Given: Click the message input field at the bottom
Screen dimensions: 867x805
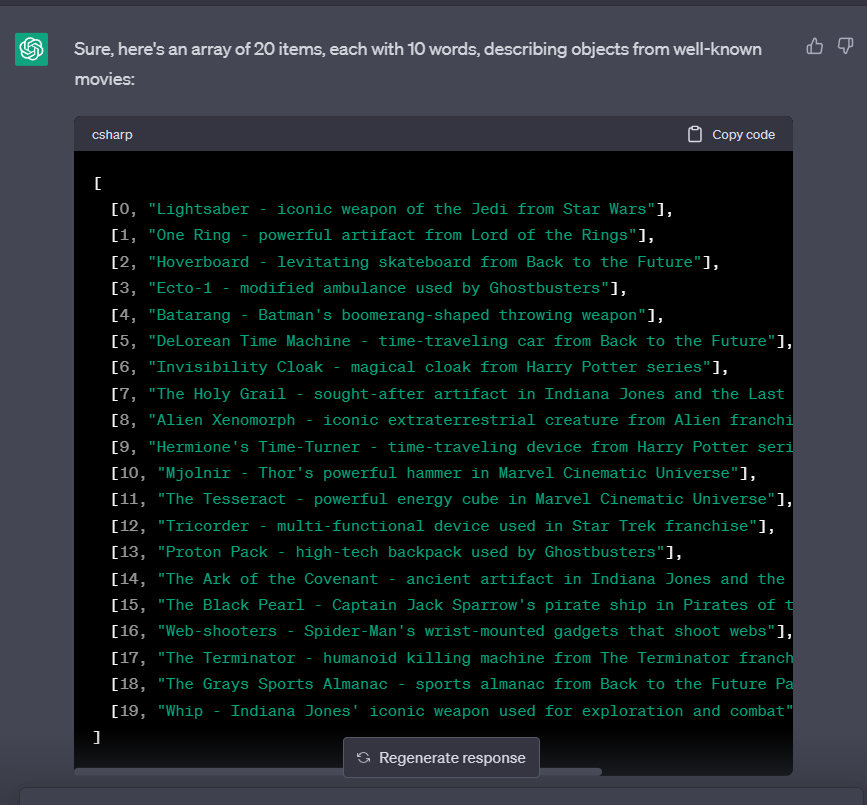Looking at the screenshot, I should point(433,797).
